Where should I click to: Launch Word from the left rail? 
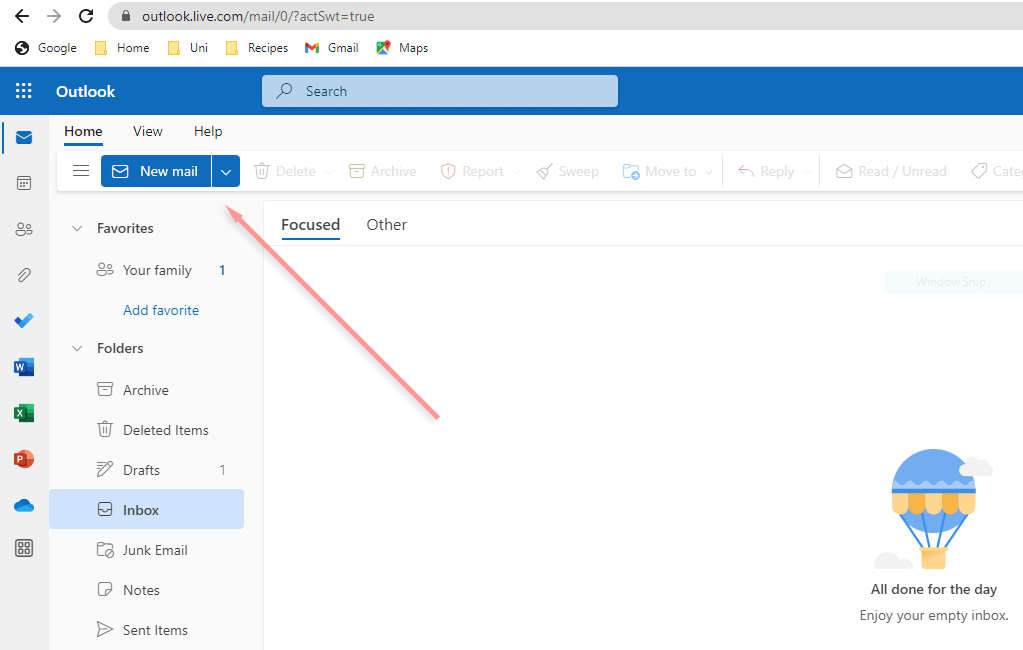coord(24,367)
